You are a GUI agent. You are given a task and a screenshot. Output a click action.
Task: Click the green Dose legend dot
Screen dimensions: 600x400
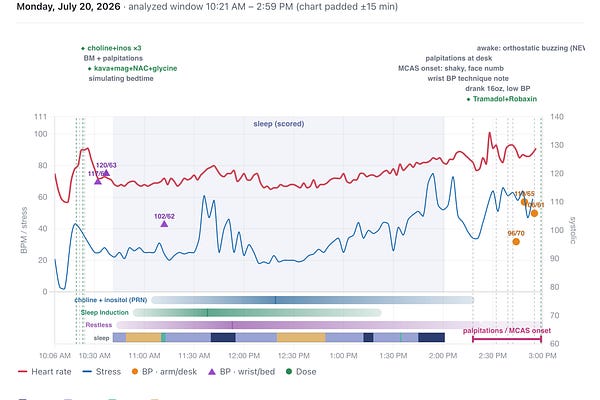(289, 371)
